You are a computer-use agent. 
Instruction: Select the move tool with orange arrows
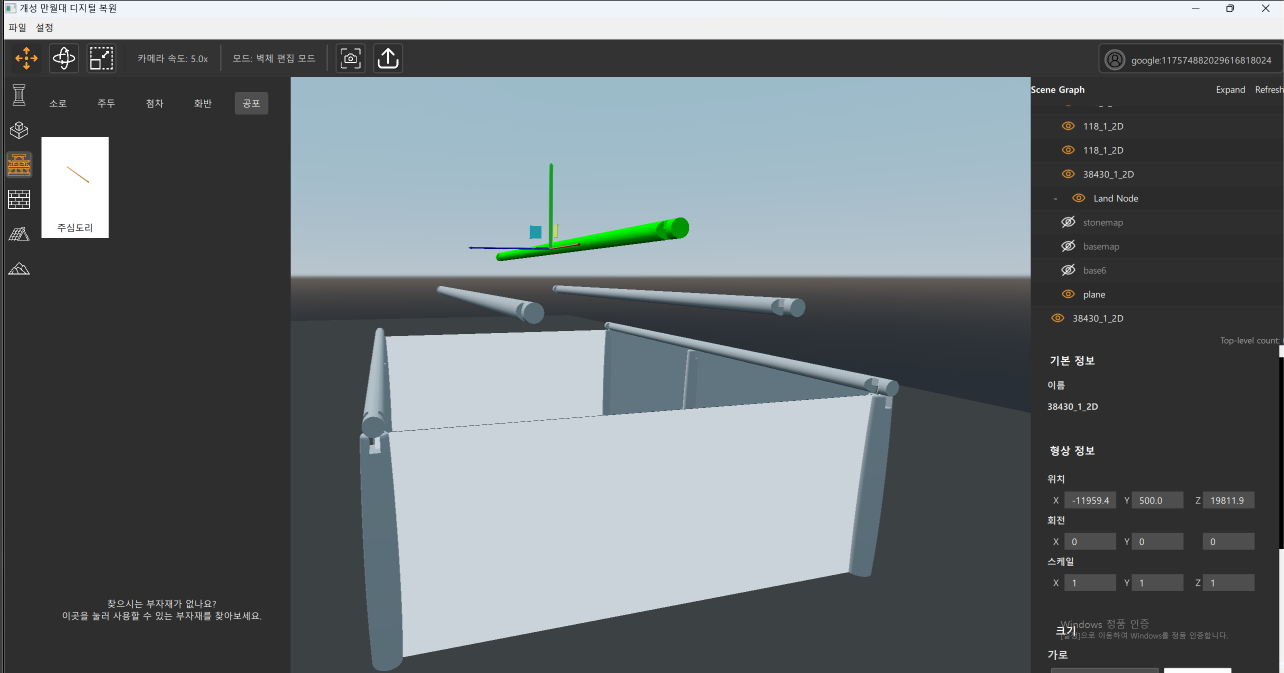click(x=26, y=59)
